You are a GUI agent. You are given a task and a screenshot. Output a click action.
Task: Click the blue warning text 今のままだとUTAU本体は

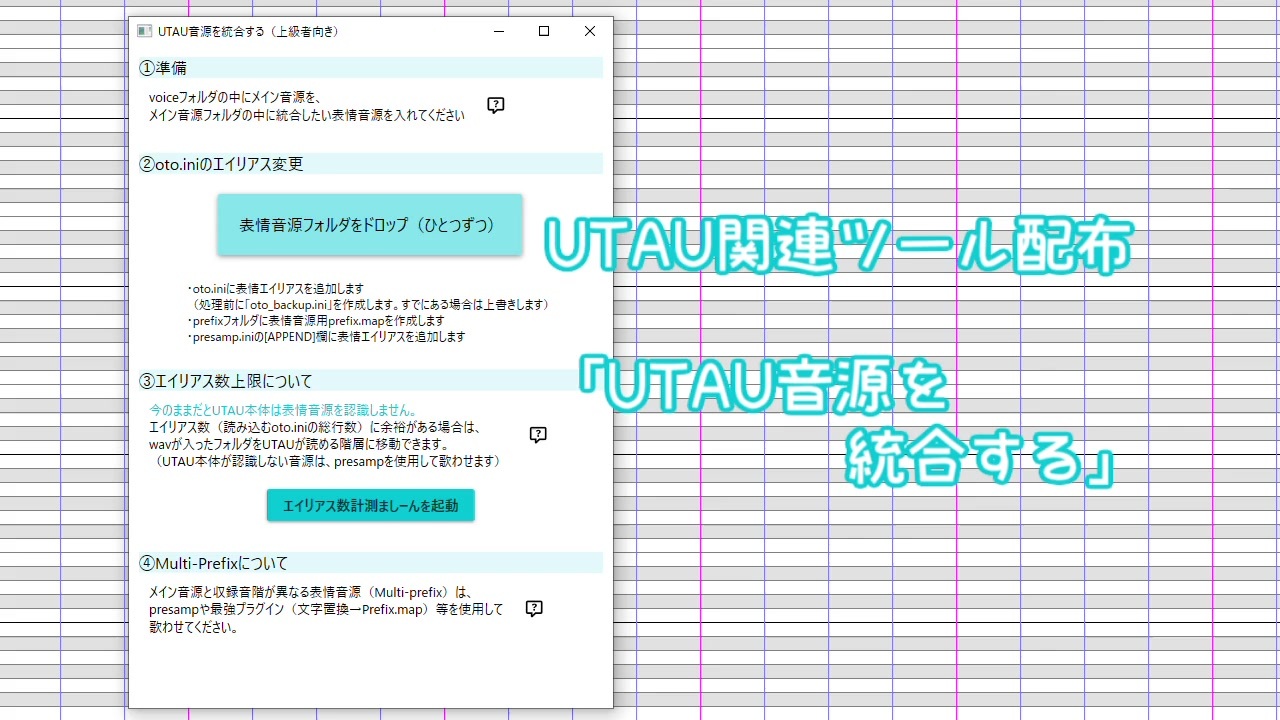[283, 410]
